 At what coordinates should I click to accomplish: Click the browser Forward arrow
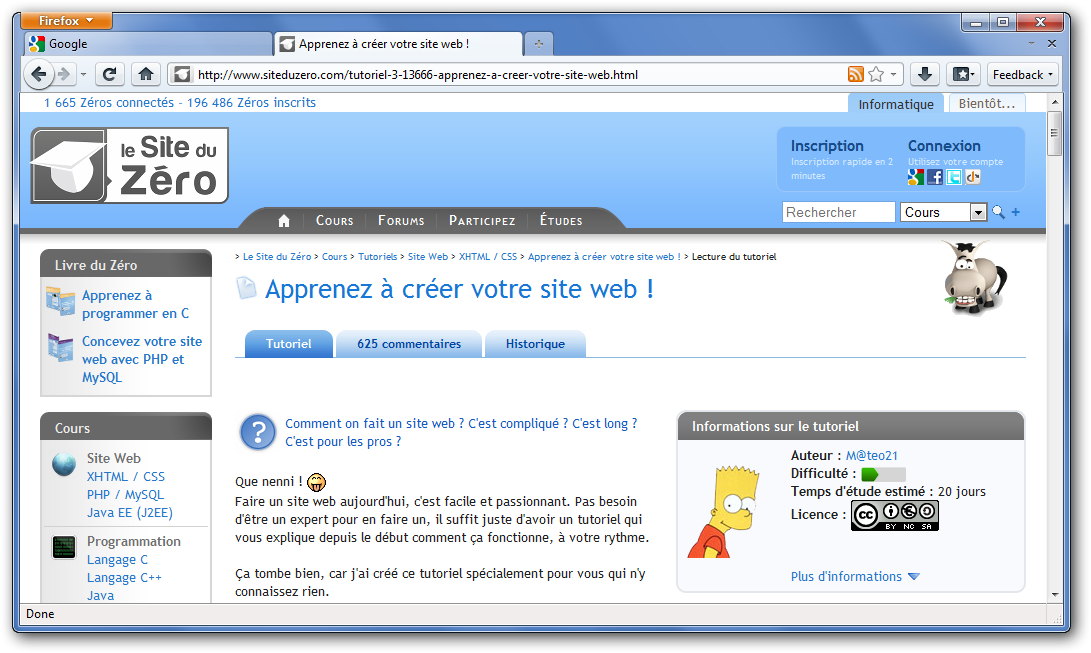pos(64,74)
